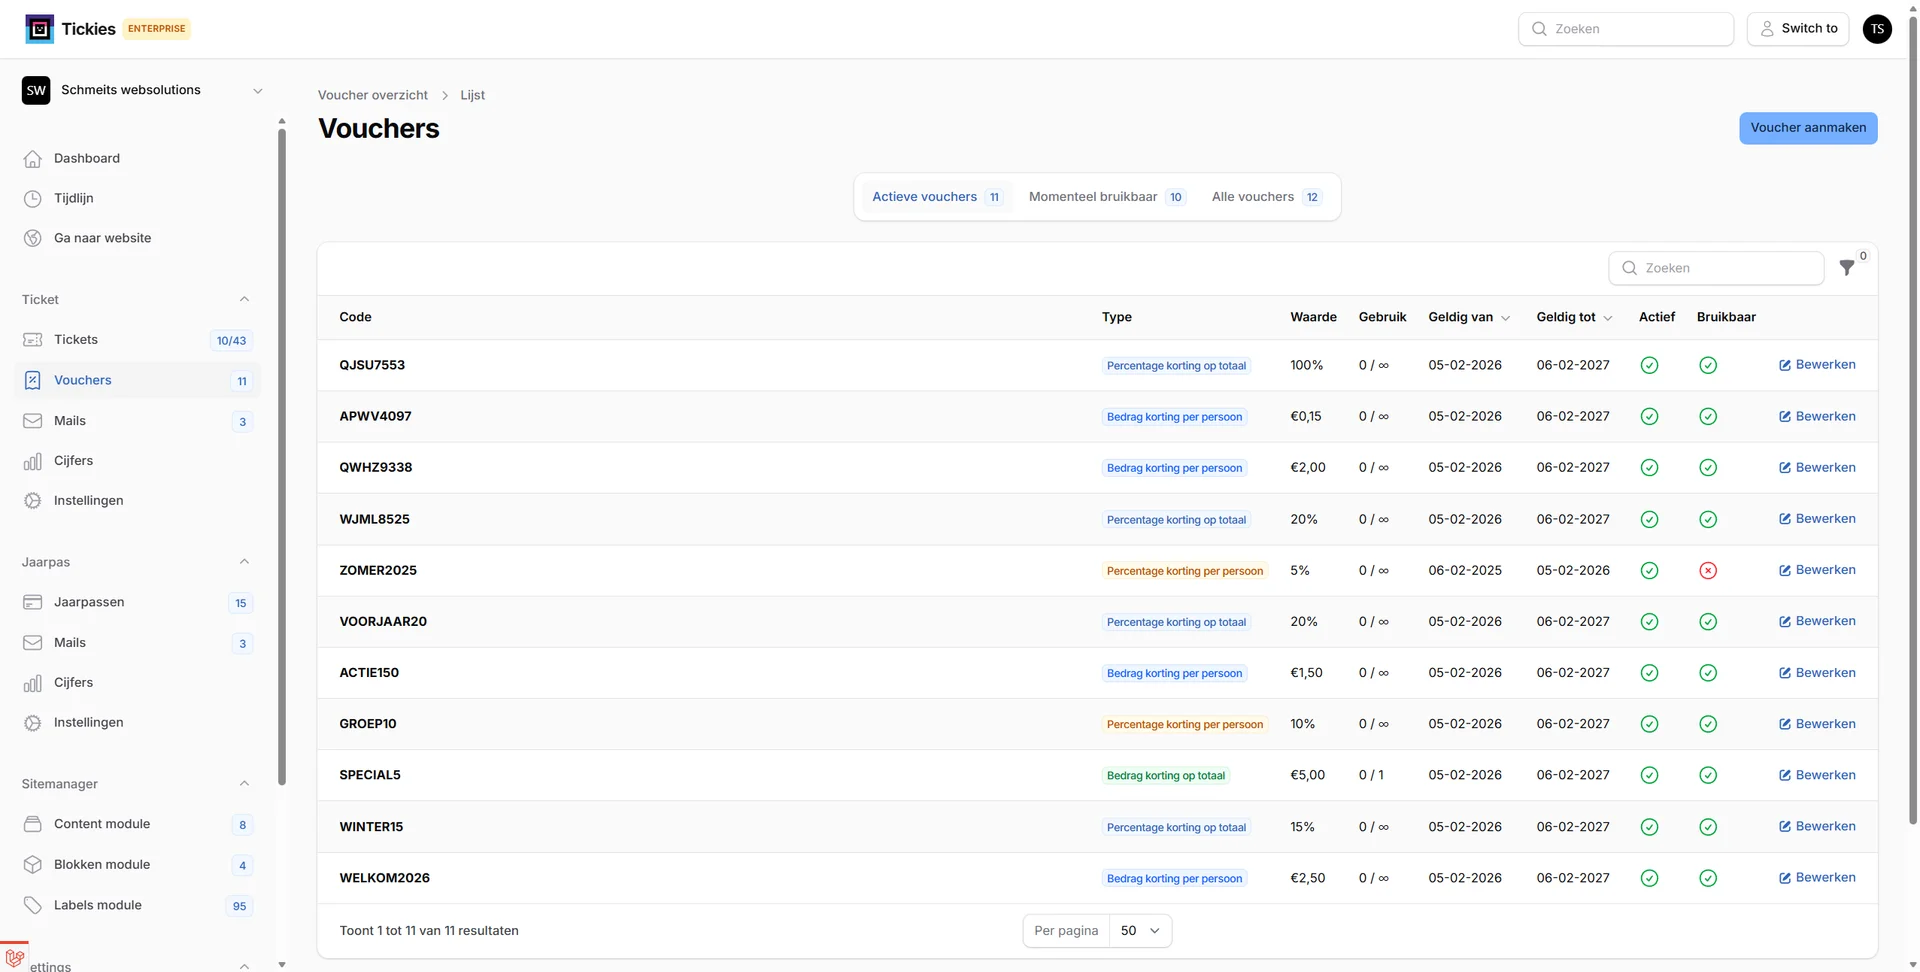
Task: Click Bewerken for voucher WINTER15
Action: click(x=1816, y=827)
